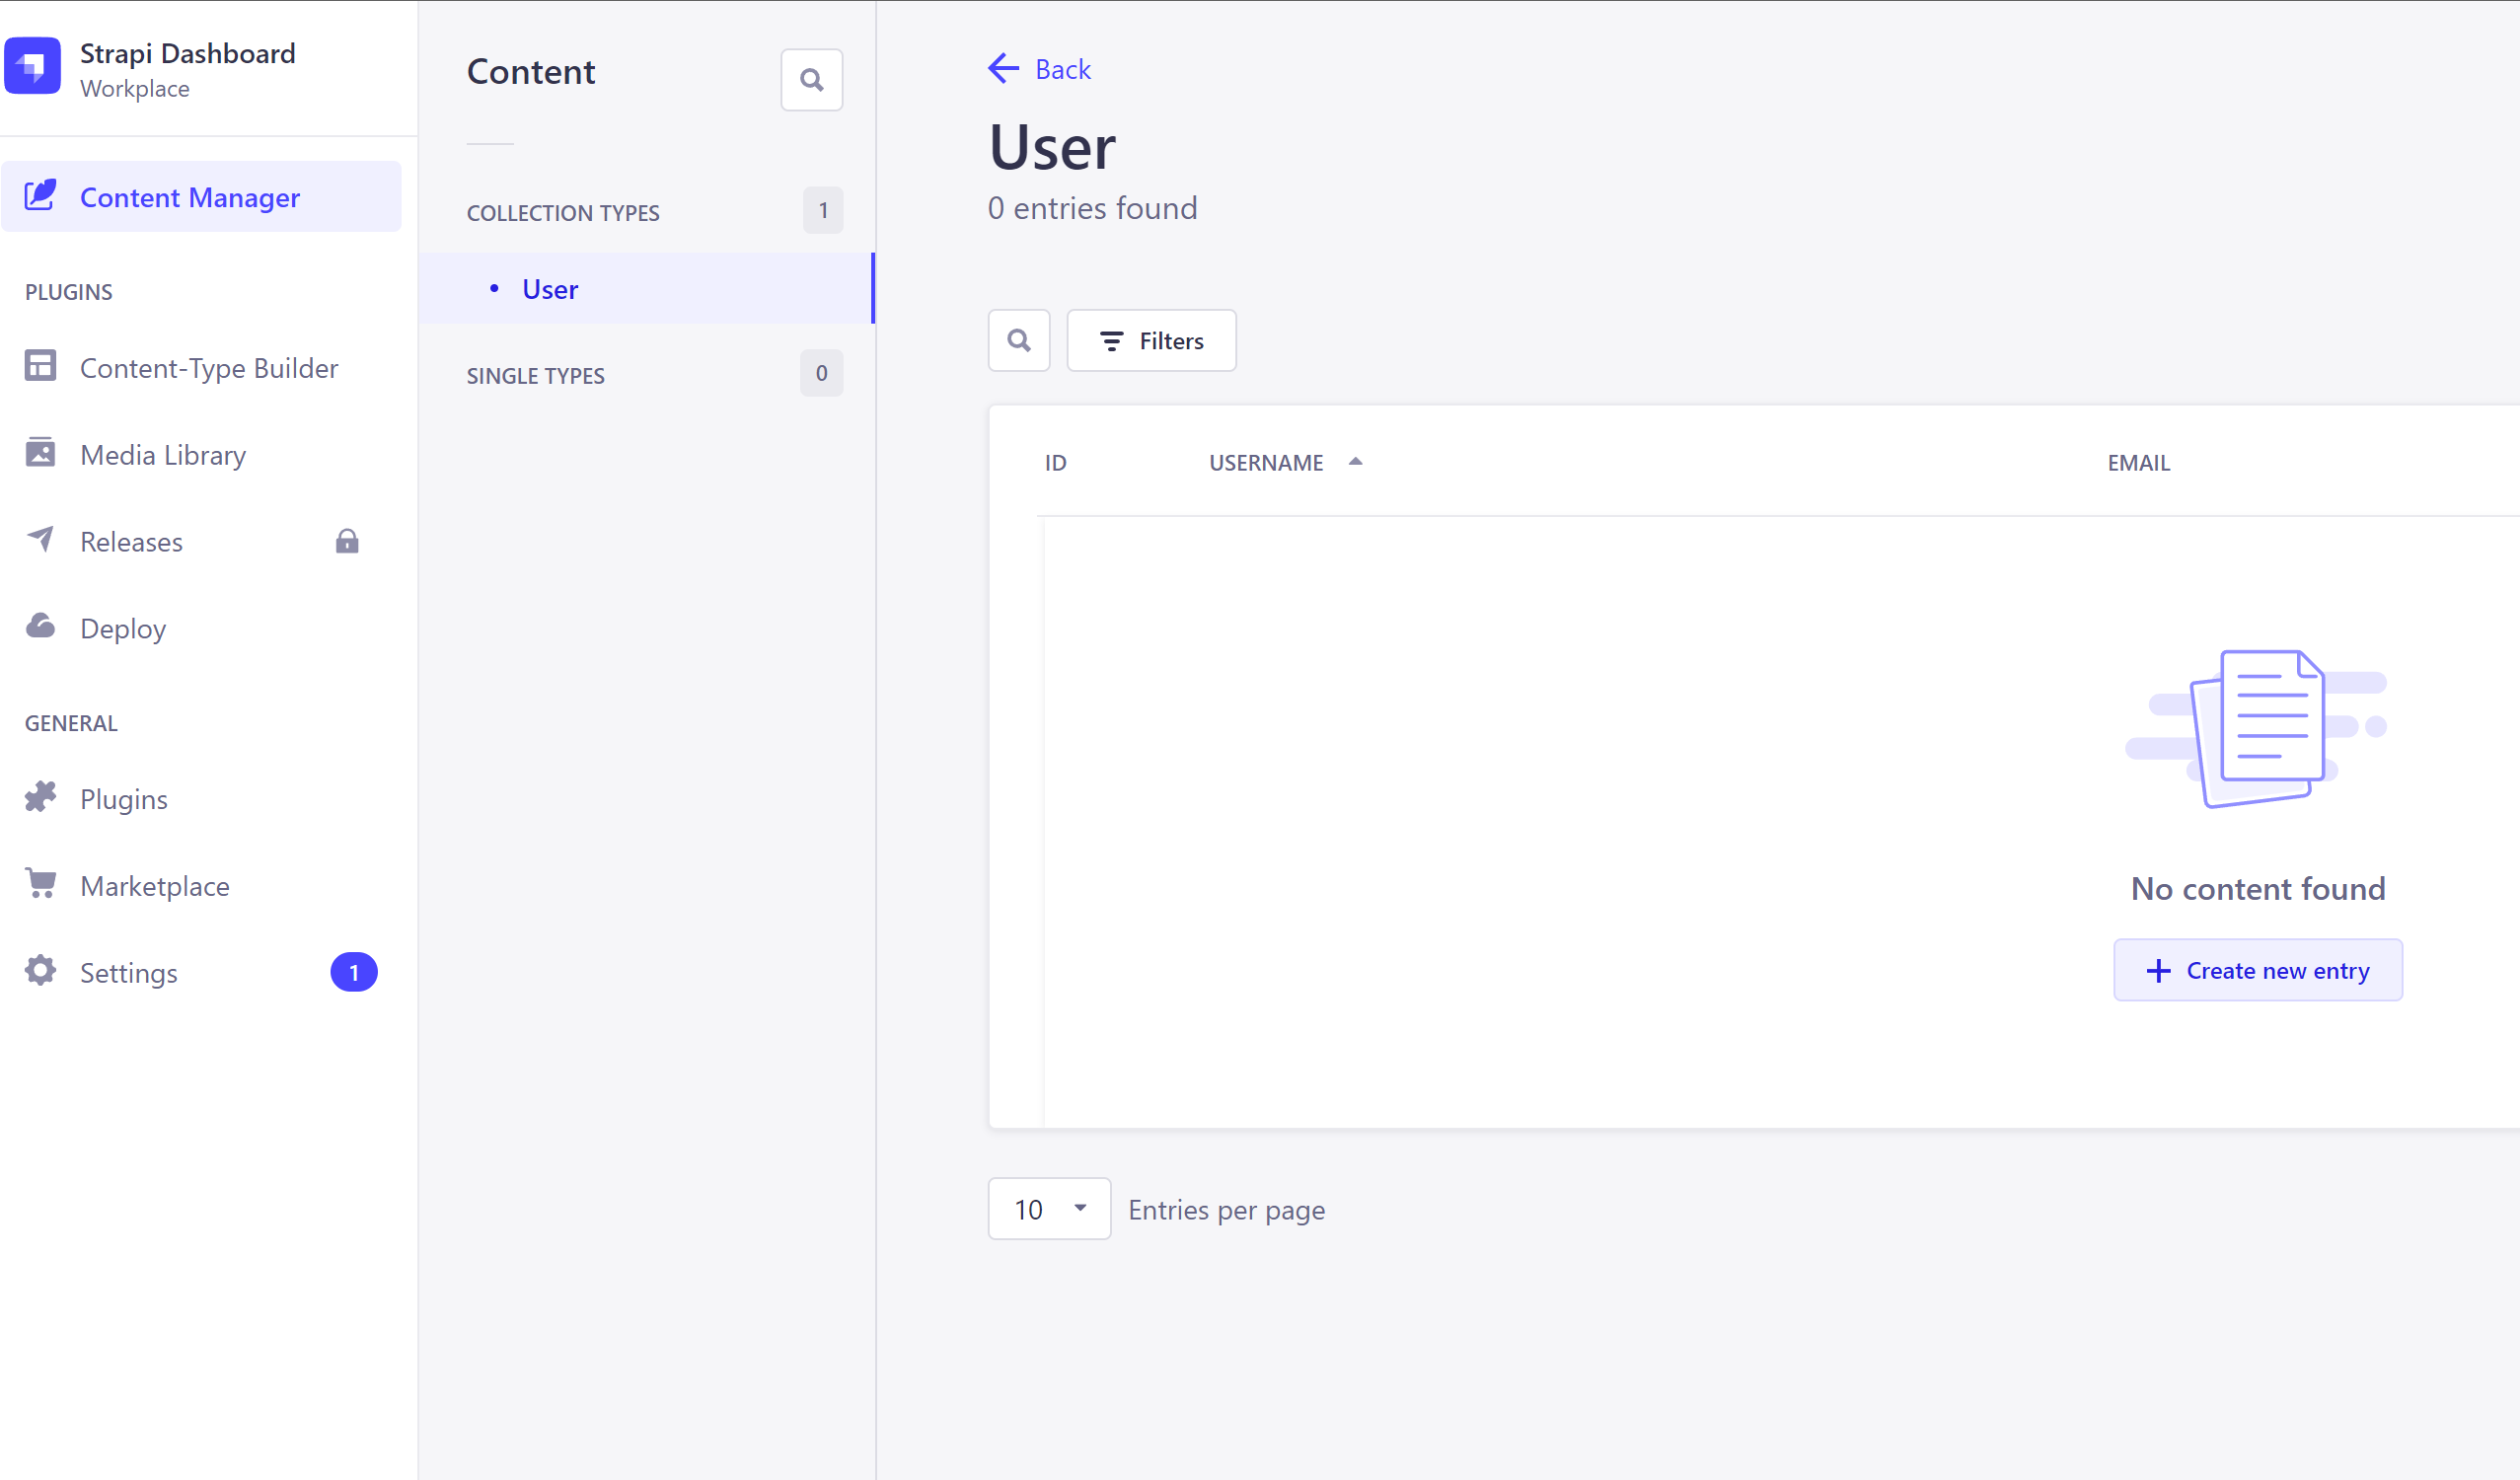Click the Content-Type Builder layout icon
Image resolution: width=2520 pixels, height=1480 pixels.
coord(40,366)
